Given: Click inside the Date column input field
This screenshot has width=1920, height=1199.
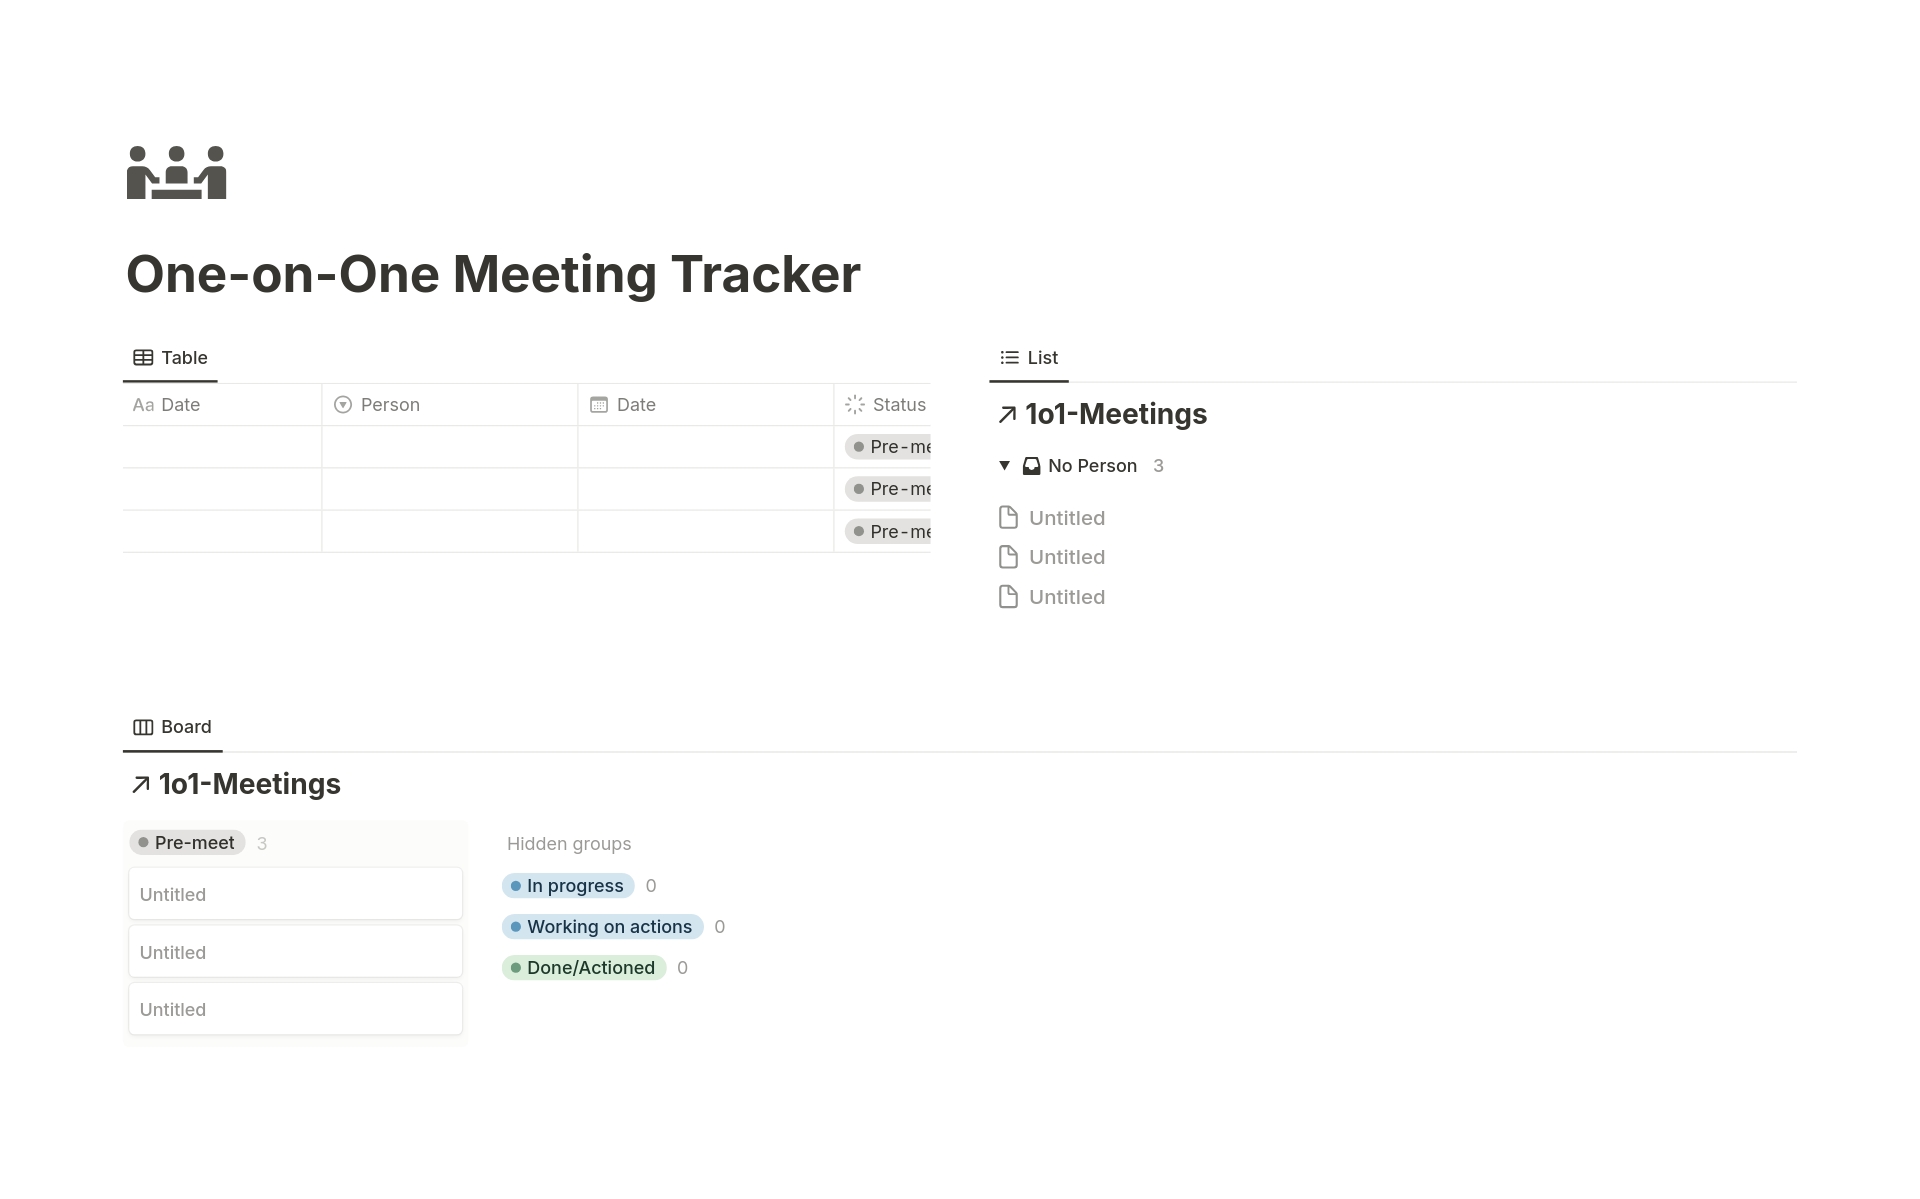Looking at the screenshot, I should (x=706, y=445).
